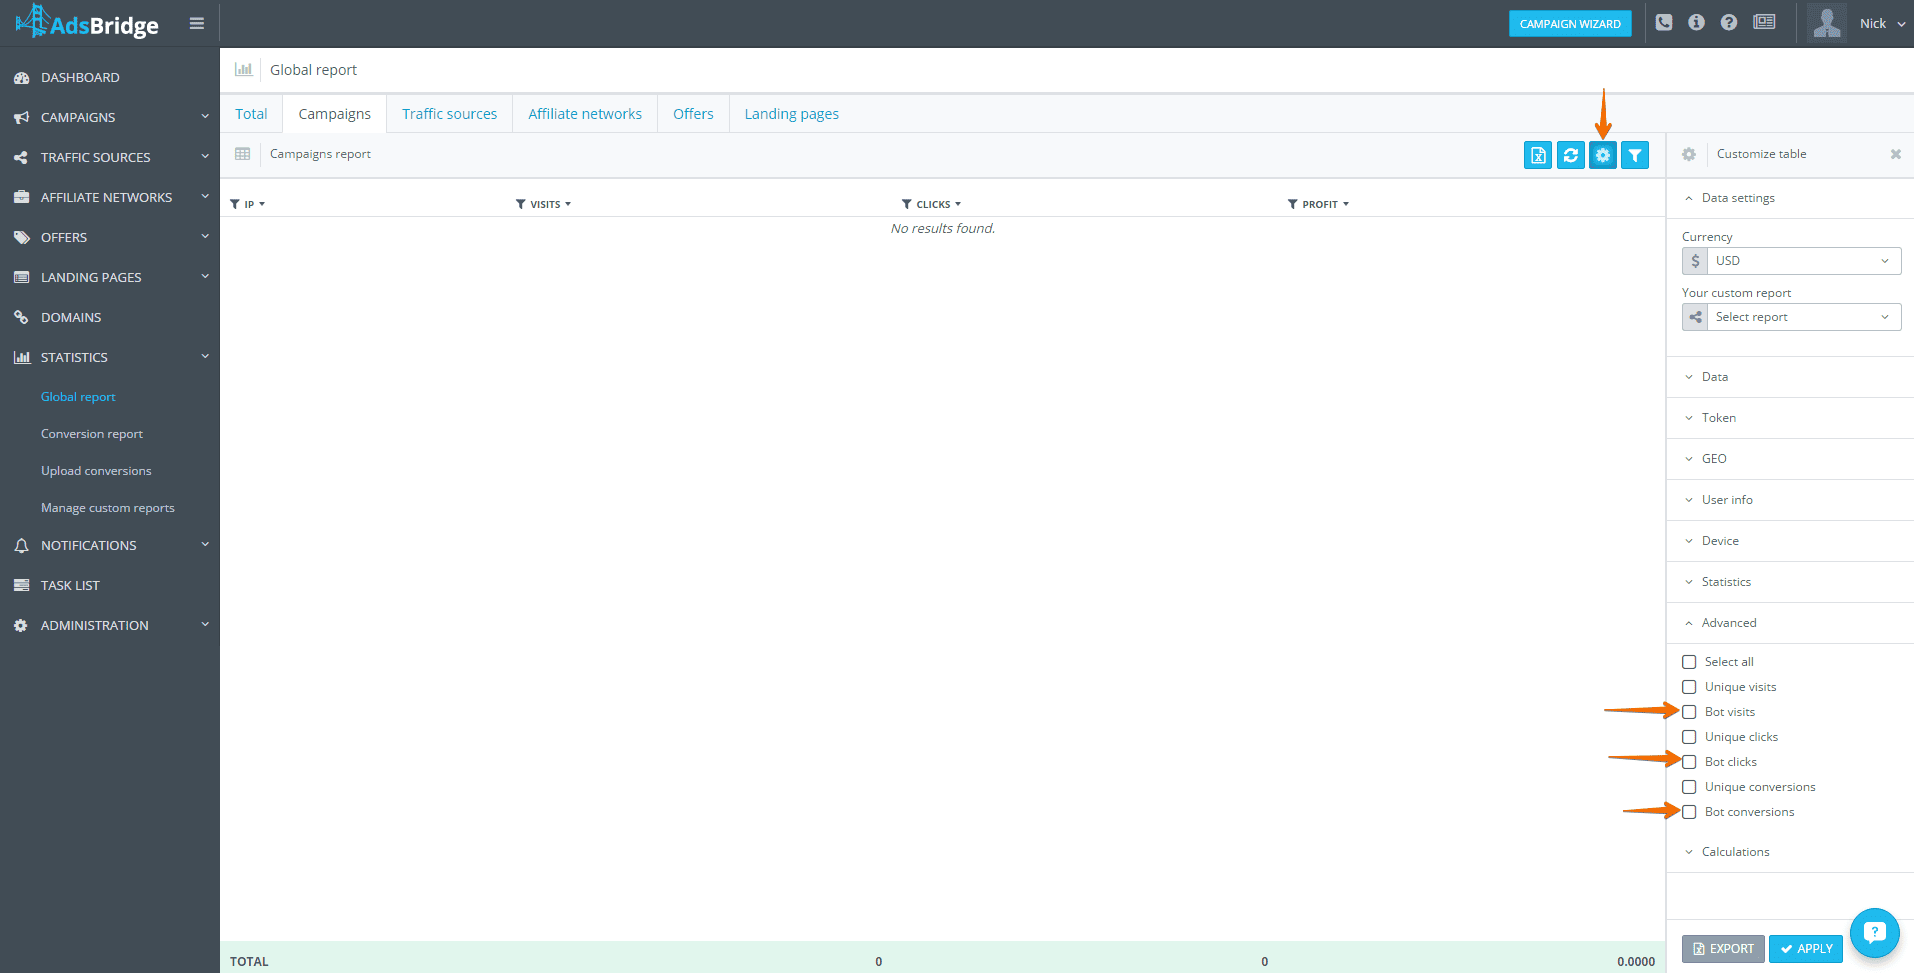Collapse the Advanced section
Screen dimensions: 1914x973
click(1790, 623)
